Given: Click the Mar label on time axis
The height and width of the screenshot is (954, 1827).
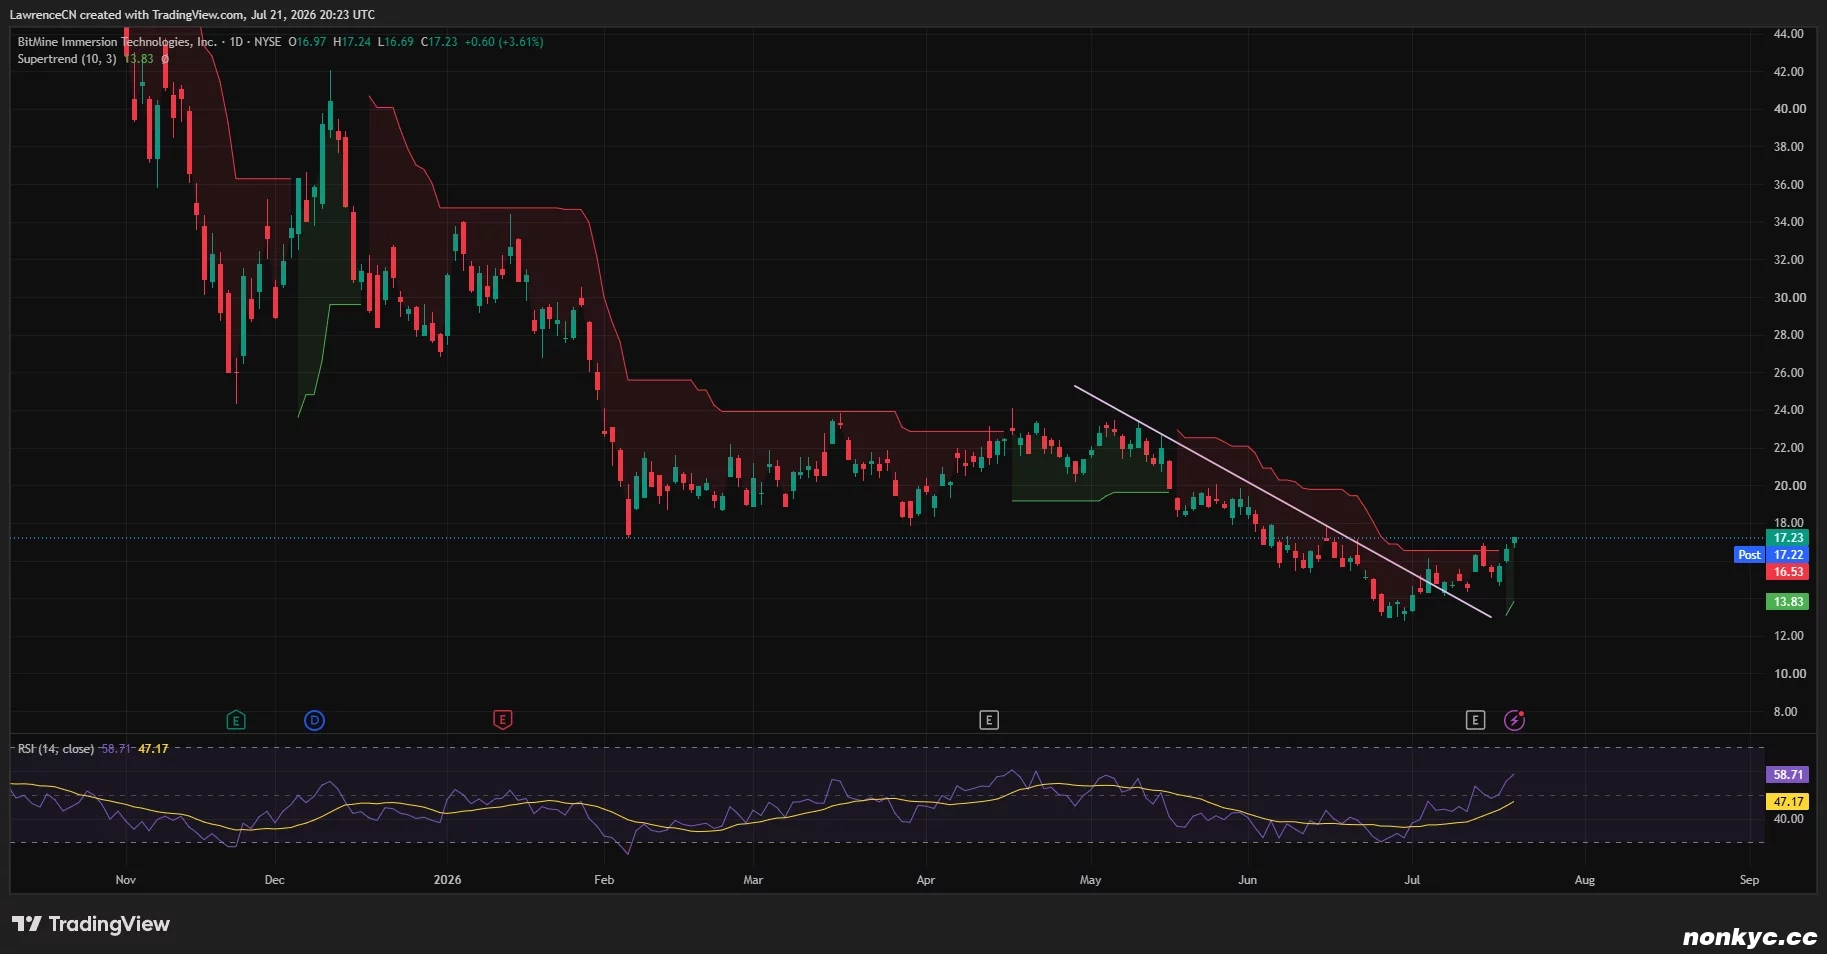Looking at the screenshot, I should pyautogui.click(x=753, y=880).
